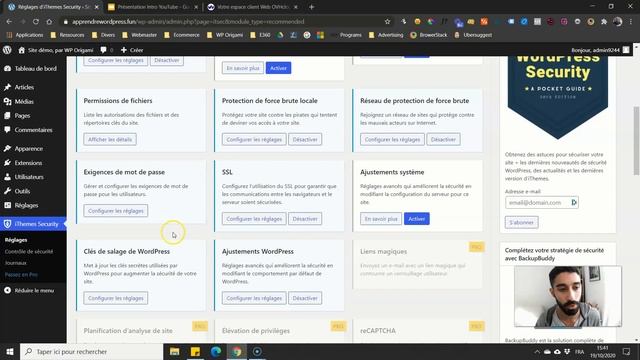The image size is (640, 360).
Task: Disable the SSL module
Action: [305, 219]
